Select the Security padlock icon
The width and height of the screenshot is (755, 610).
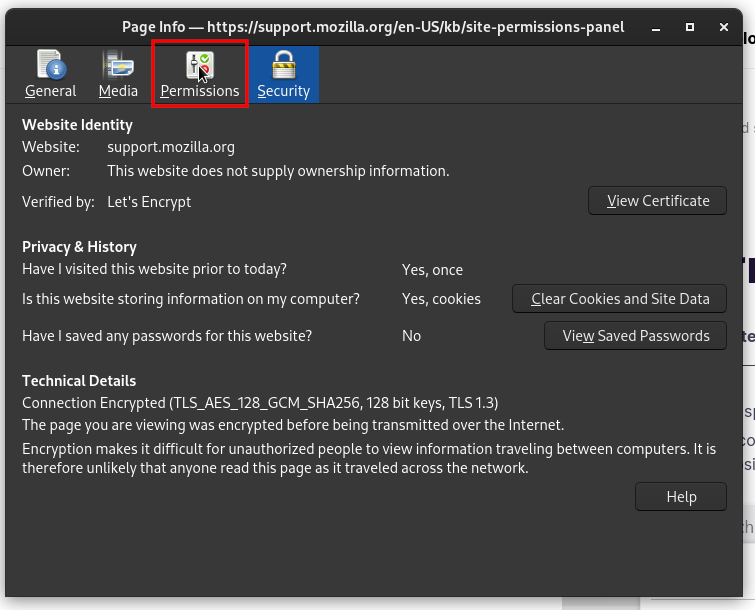click(284, 65)
